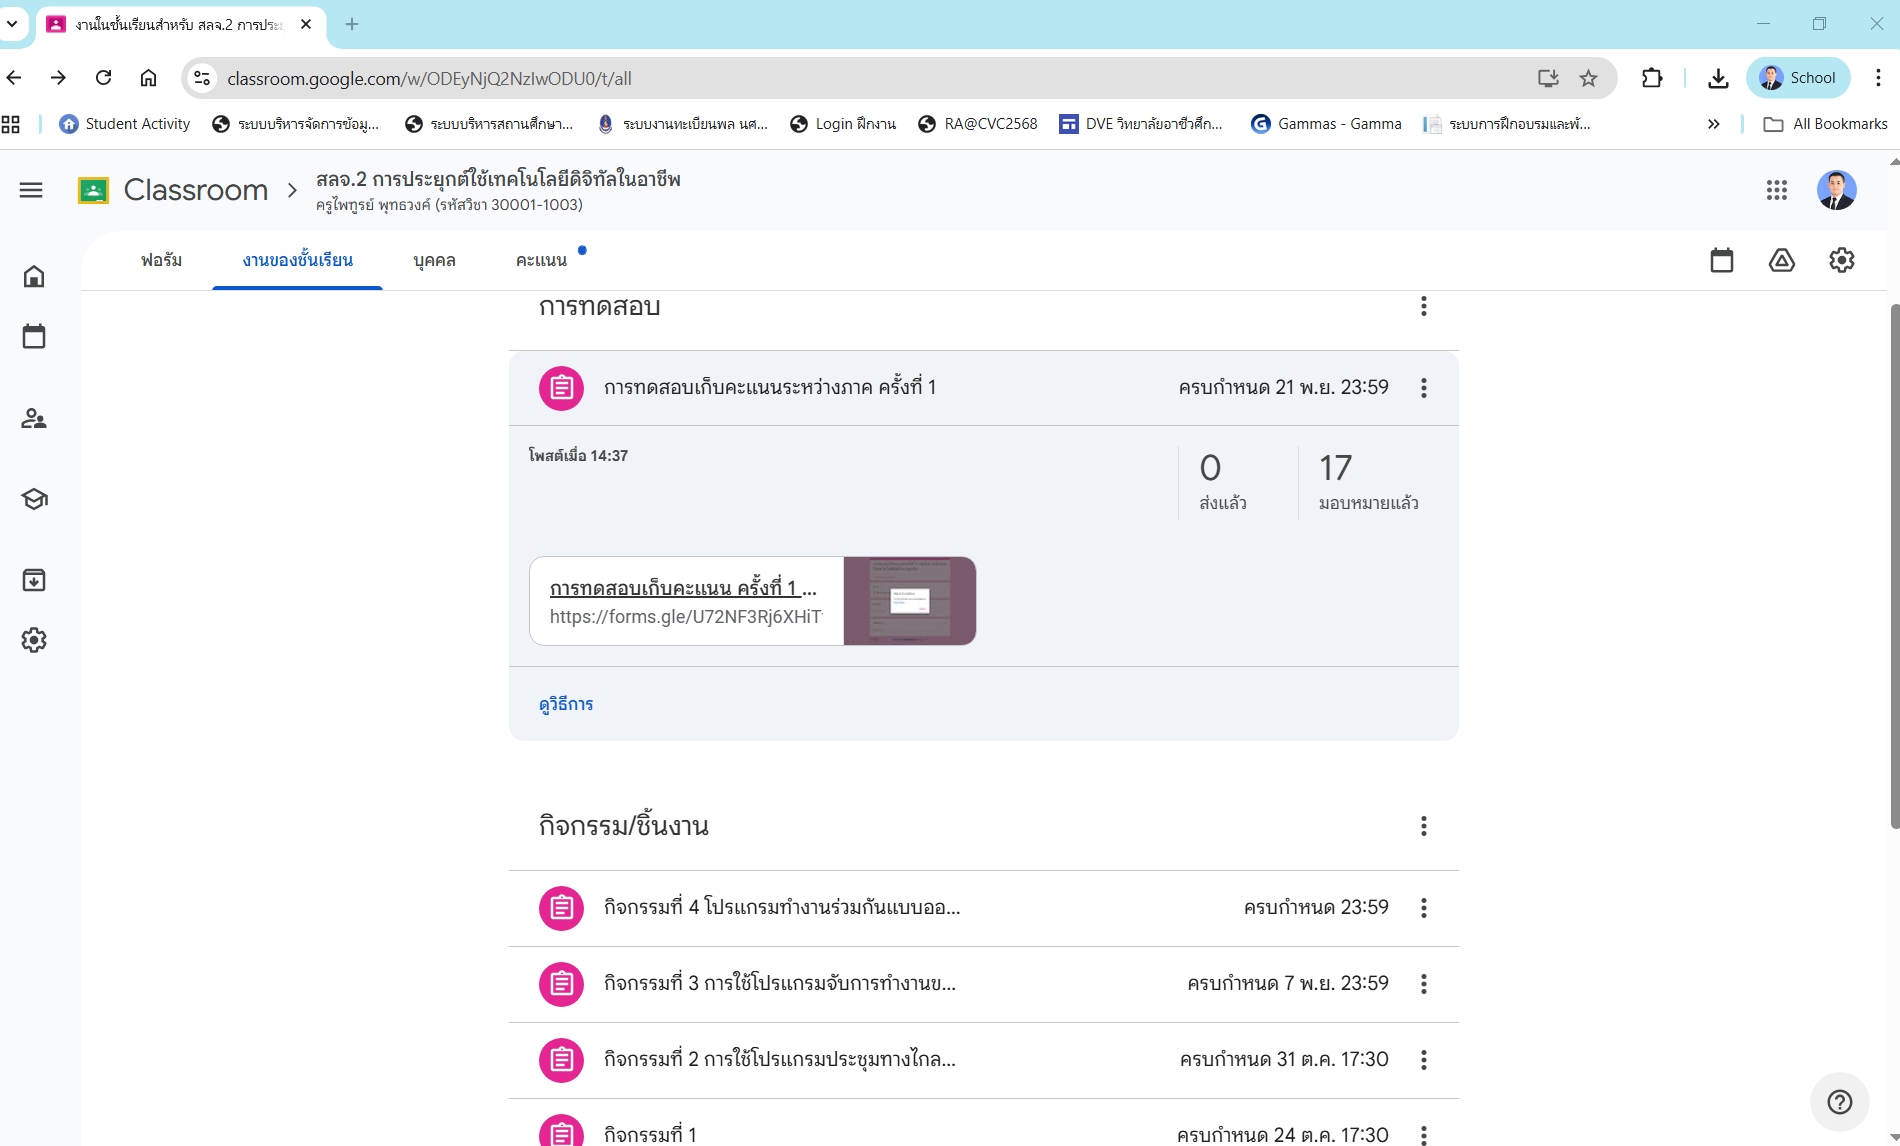Click assignment icon of กิจกรรมที่ 3
Screen dimensions: 1900x1146
(x=561, y=984)
